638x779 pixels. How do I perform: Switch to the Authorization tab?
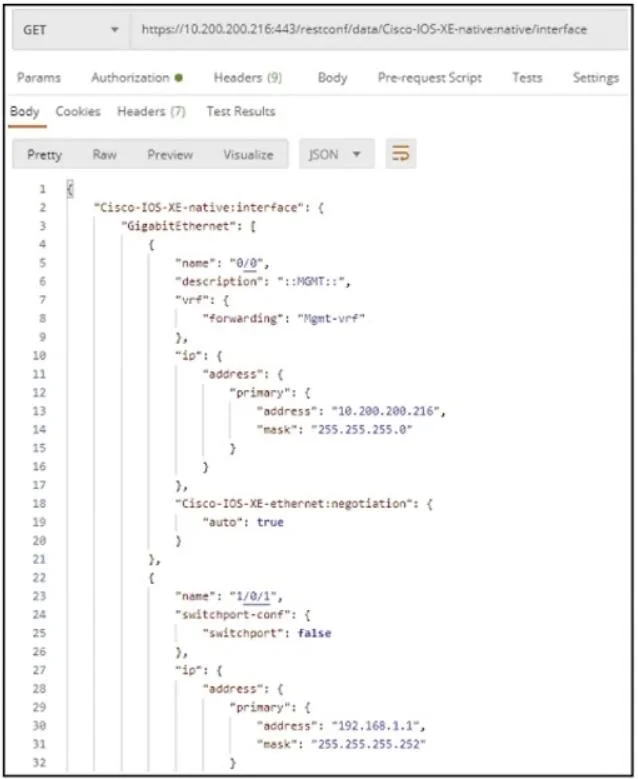click(x=130, y=78)
